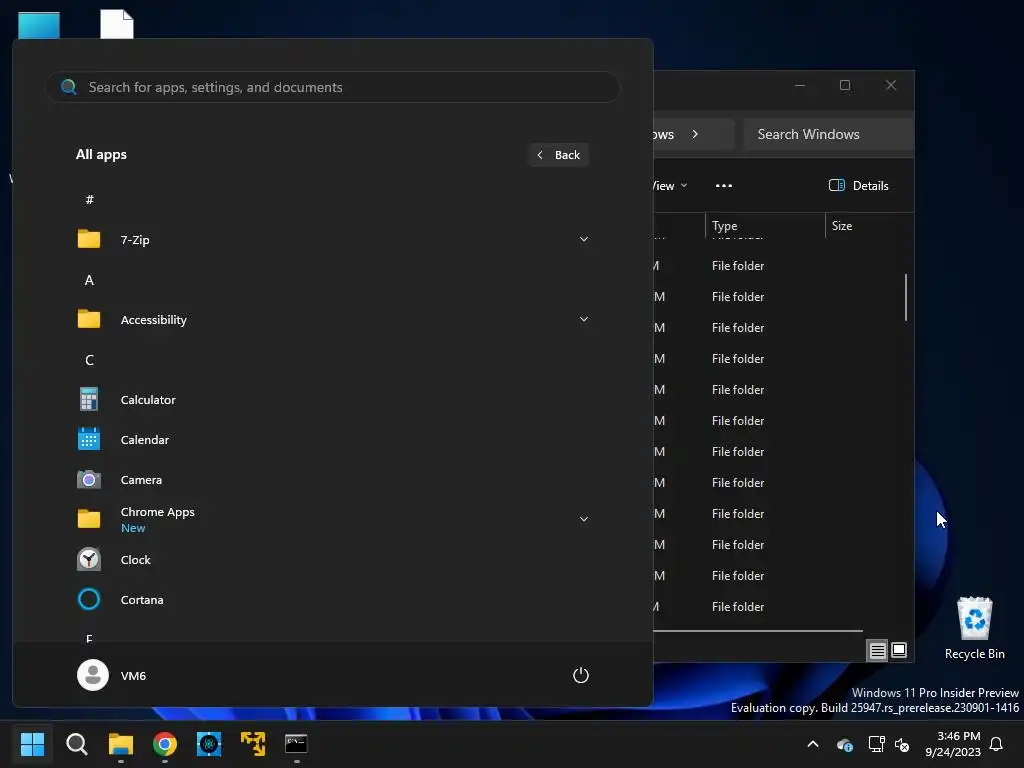1024x768 pixels.
Task: Open the See more menu in File Explorer
Action: [724, 185]
